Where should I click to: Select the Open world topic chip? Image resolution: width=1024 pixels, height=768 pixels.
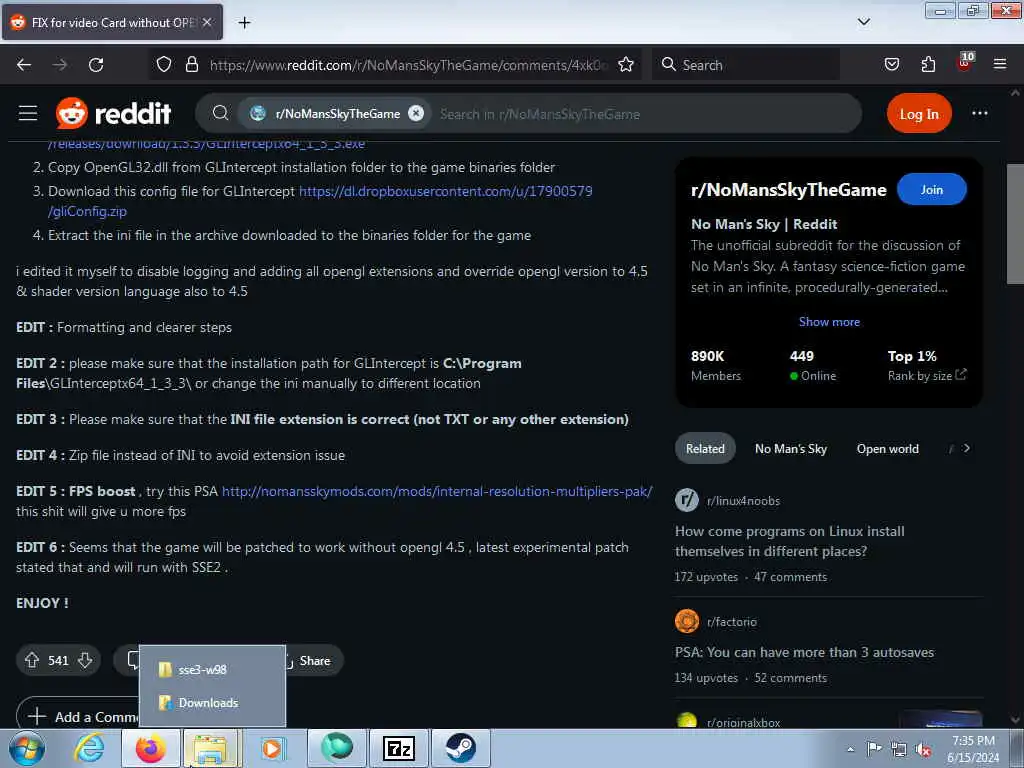888,449
